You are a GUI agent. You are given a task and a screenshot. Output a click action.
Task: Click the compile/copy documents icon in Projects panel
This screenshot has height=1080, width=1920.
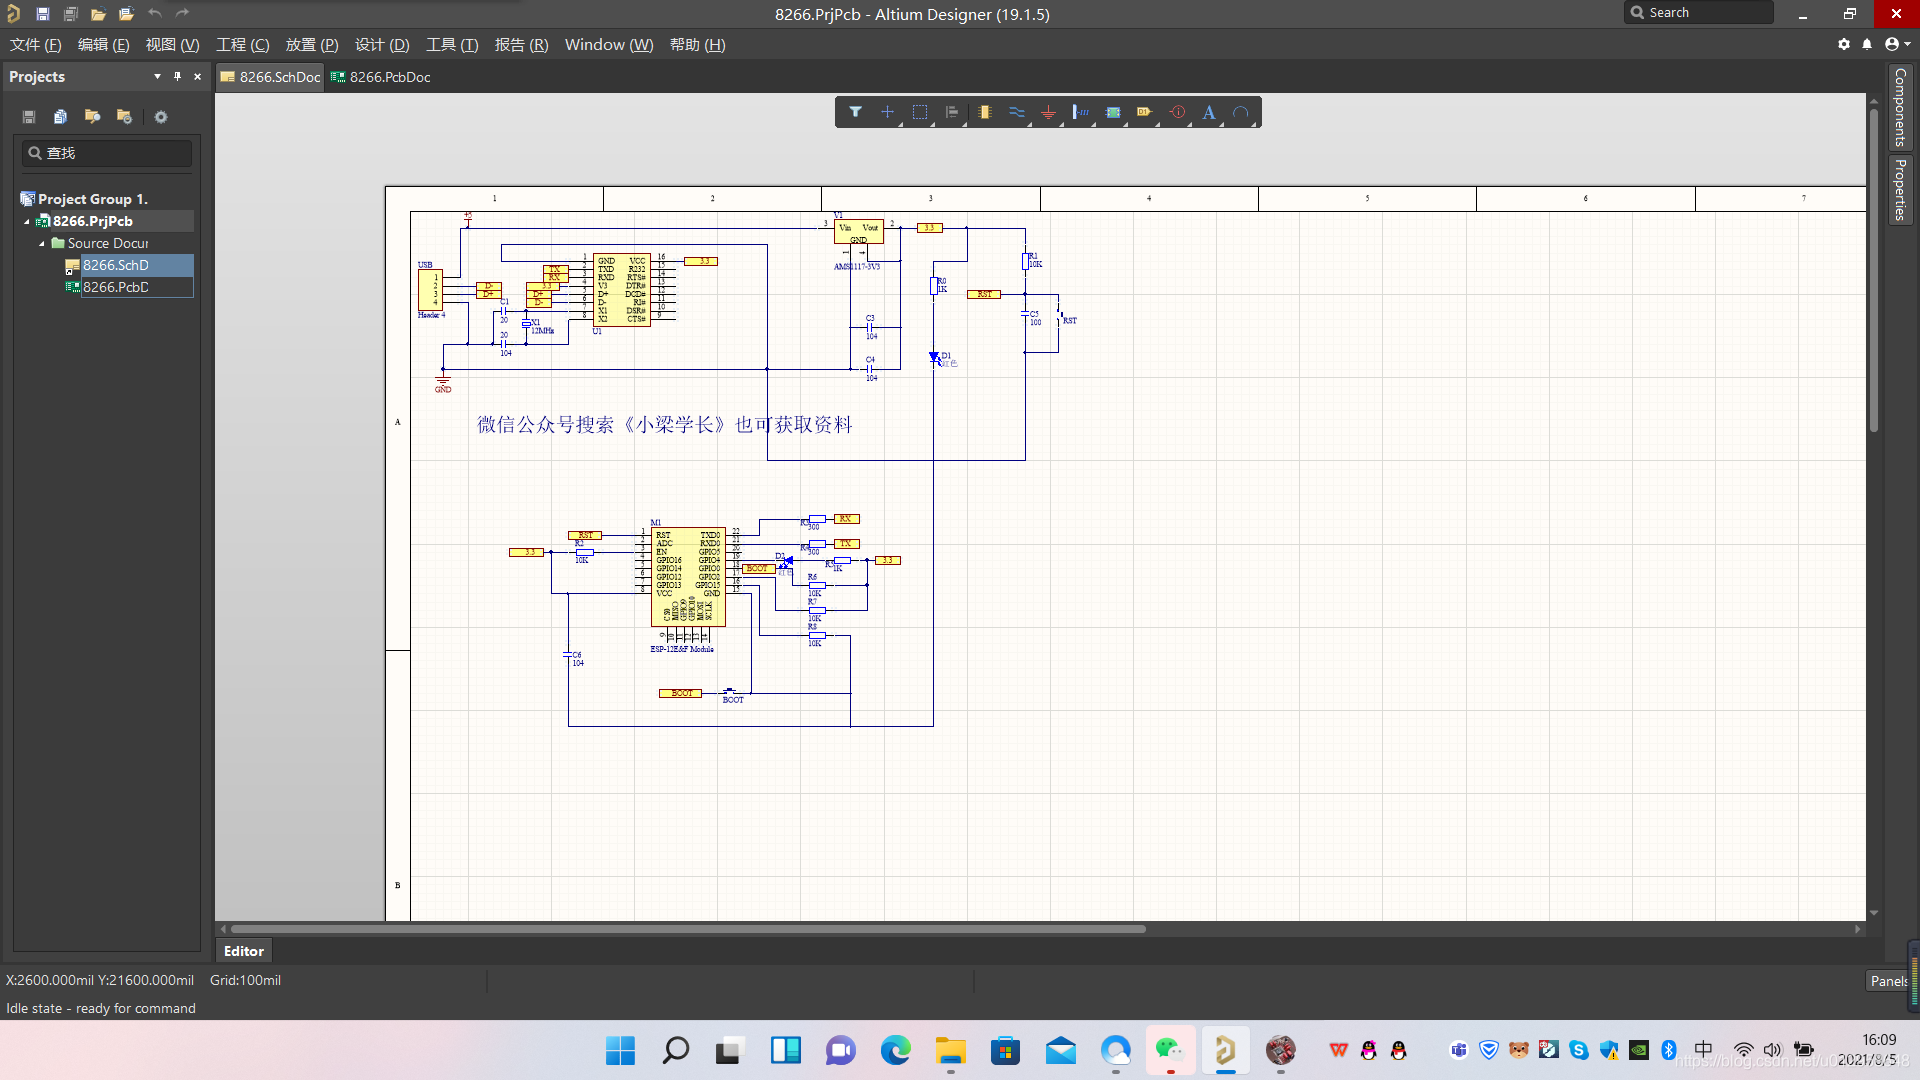coord(60,117)
